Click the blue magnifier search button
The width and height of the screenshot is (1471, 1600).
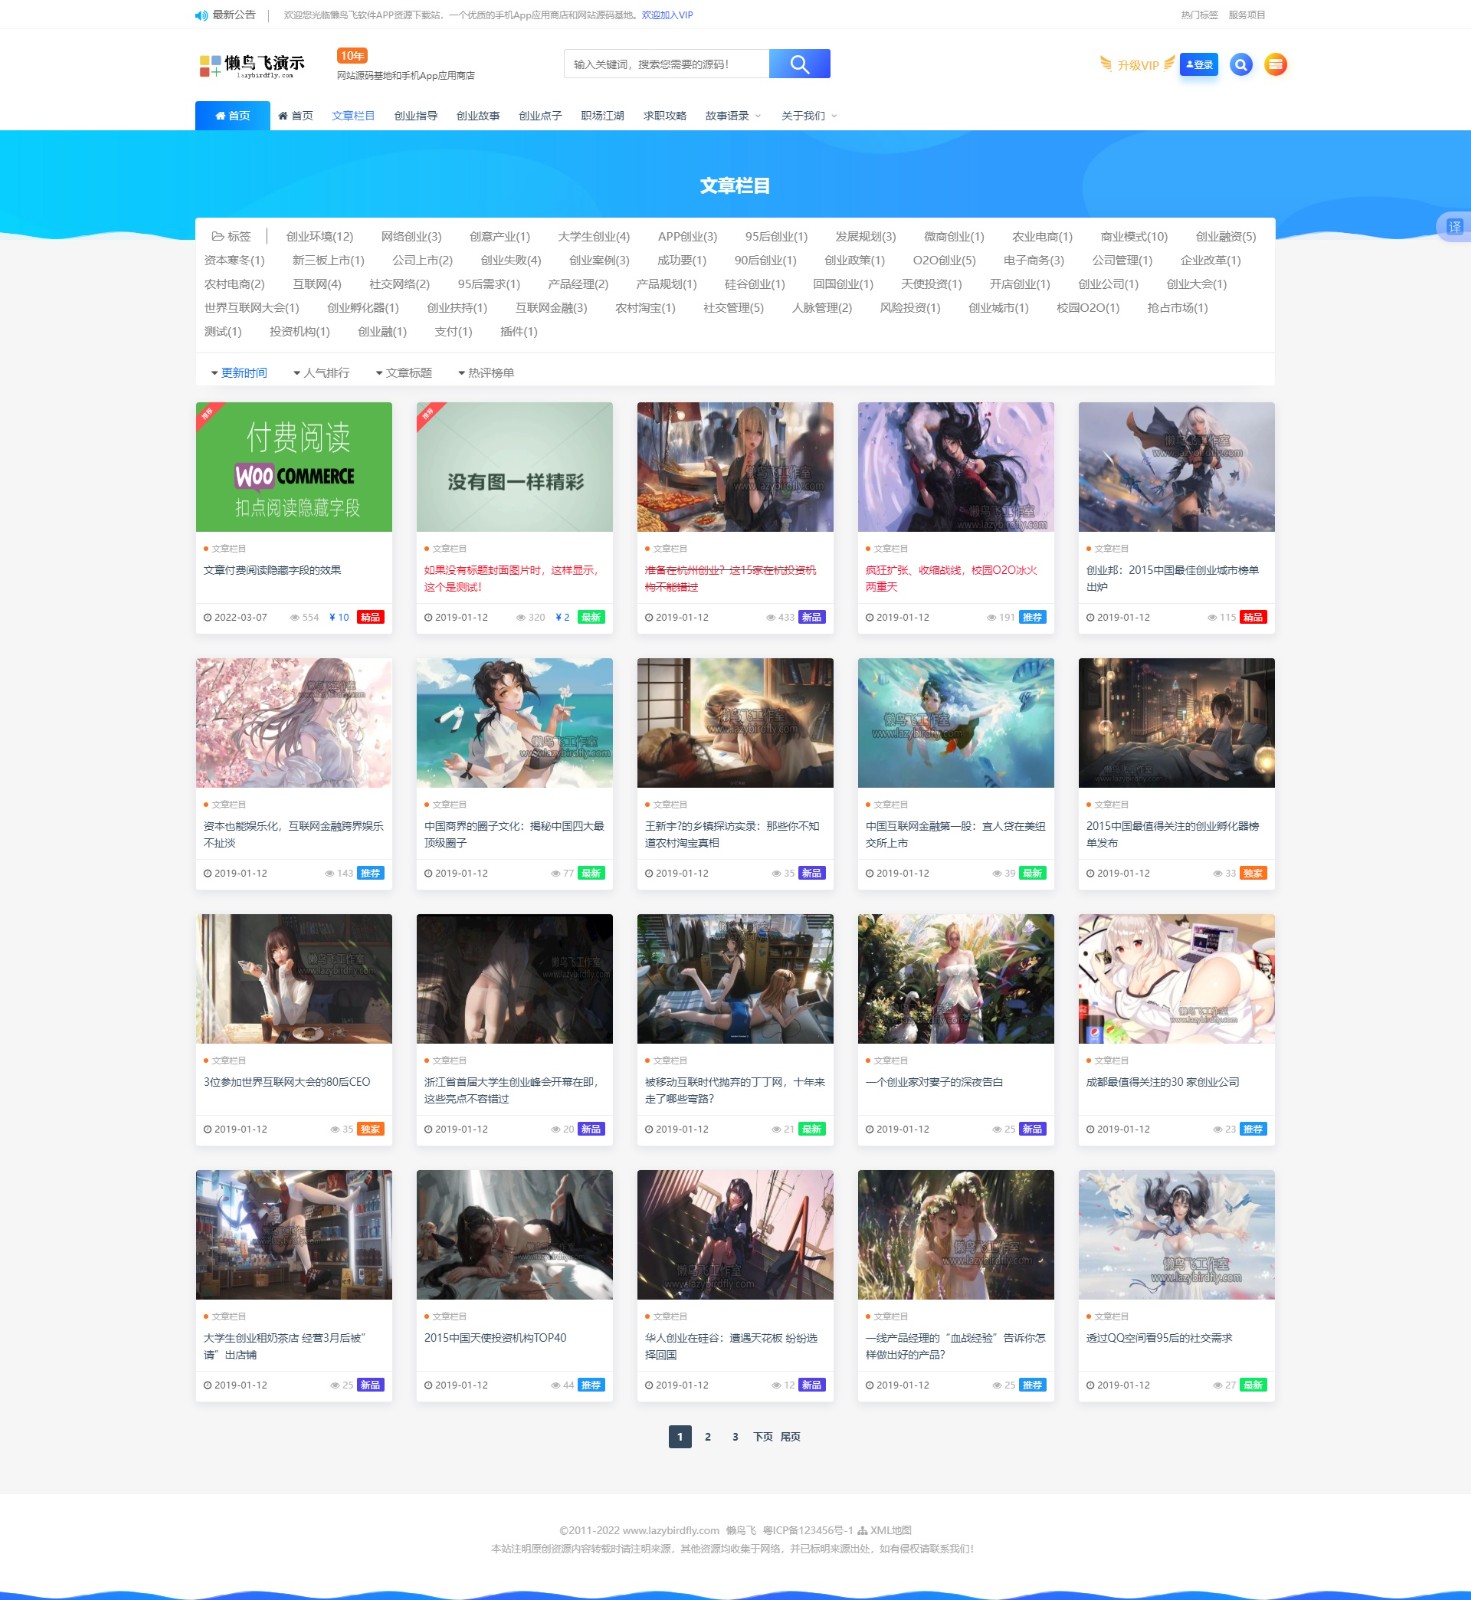799,64
